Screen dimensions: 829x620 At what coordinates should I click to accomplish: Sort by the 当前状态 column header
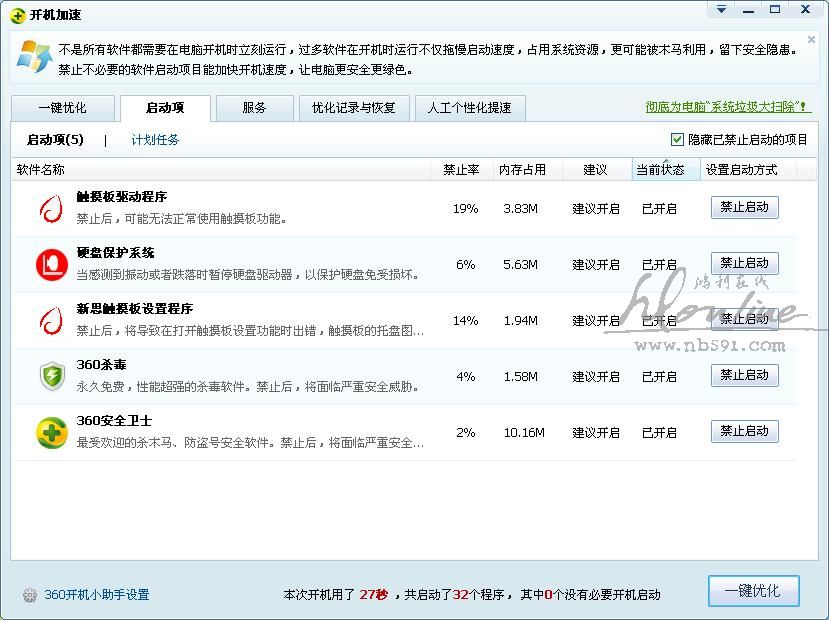point(660,170)
